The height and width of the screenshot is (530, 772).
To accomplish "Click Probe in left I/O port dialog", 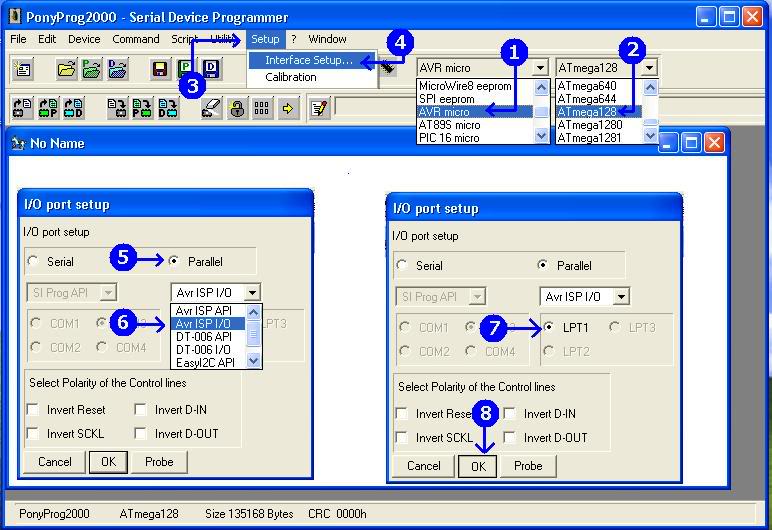I will point(159,462).
